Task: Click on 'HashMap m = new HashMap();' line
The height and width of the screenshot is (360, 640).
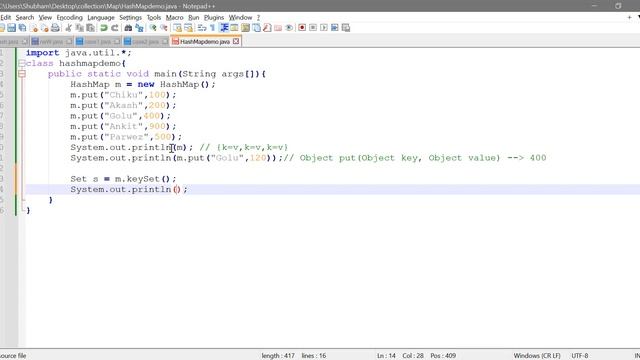Action: (x=143, y=84)
